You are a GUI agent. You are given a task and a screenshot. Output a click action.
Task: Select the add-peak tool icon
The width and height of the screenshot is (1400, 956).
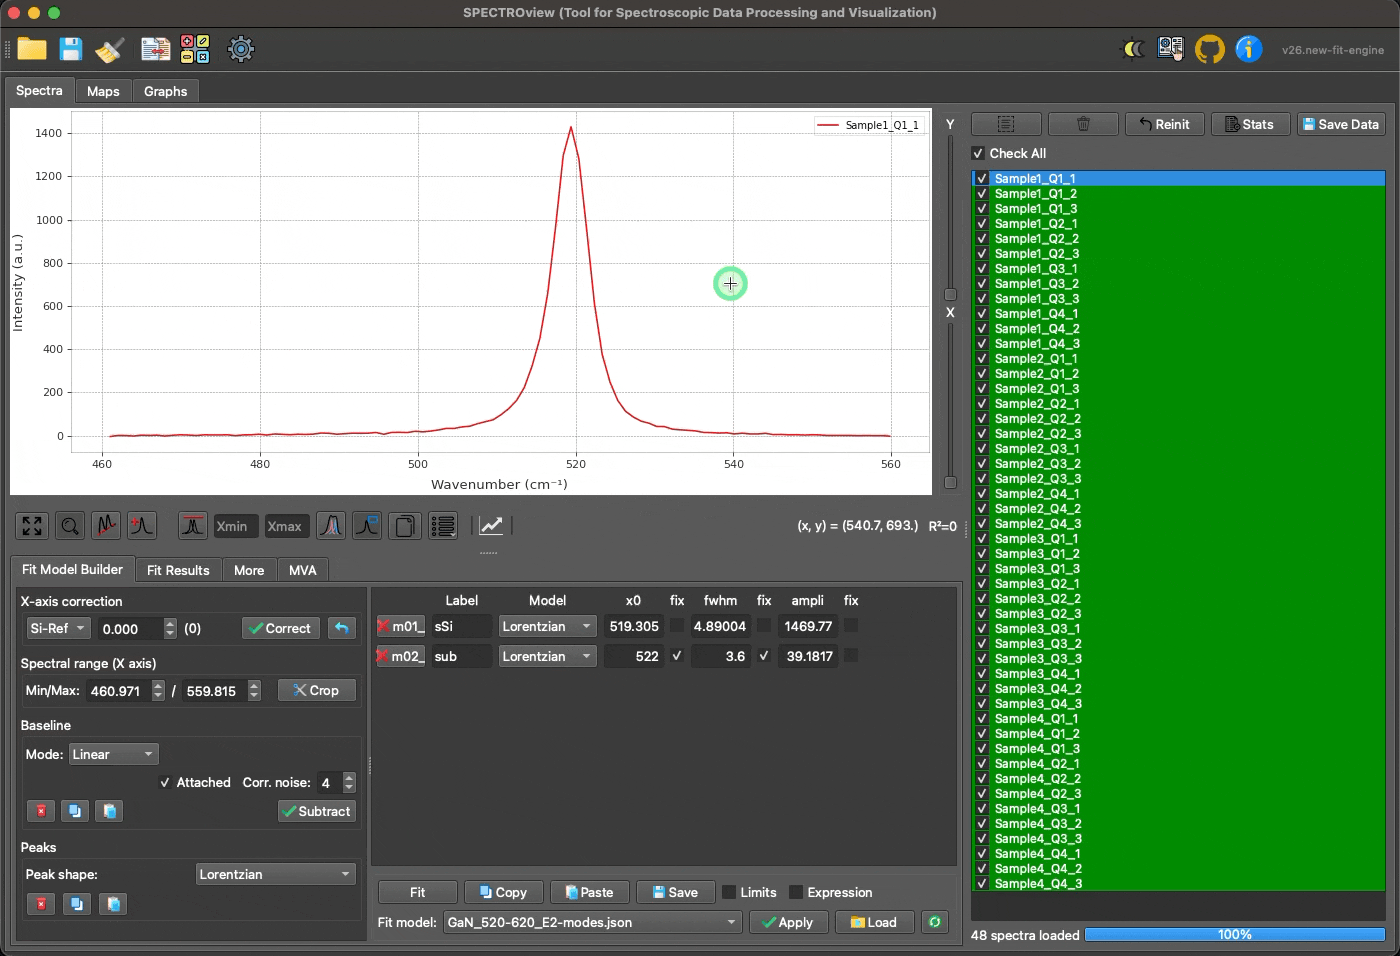(x=142, y=526)
